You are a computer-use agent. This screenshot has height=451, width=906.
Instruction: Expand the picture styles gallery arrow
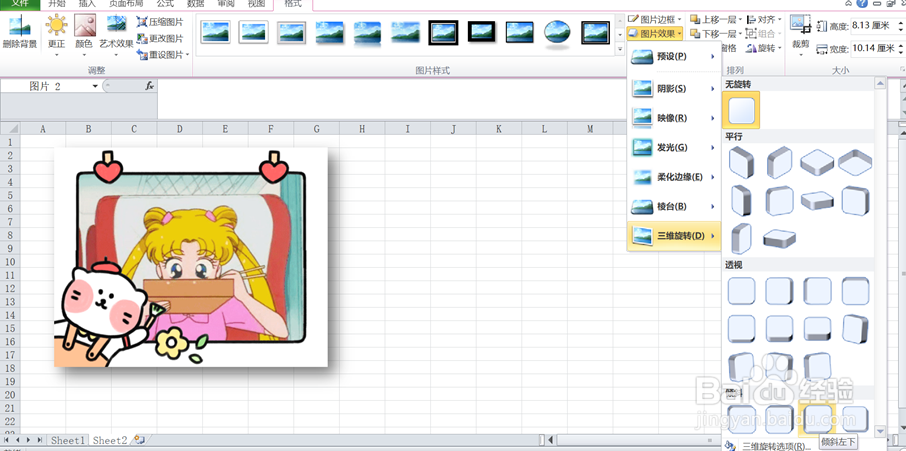point(620,50)
